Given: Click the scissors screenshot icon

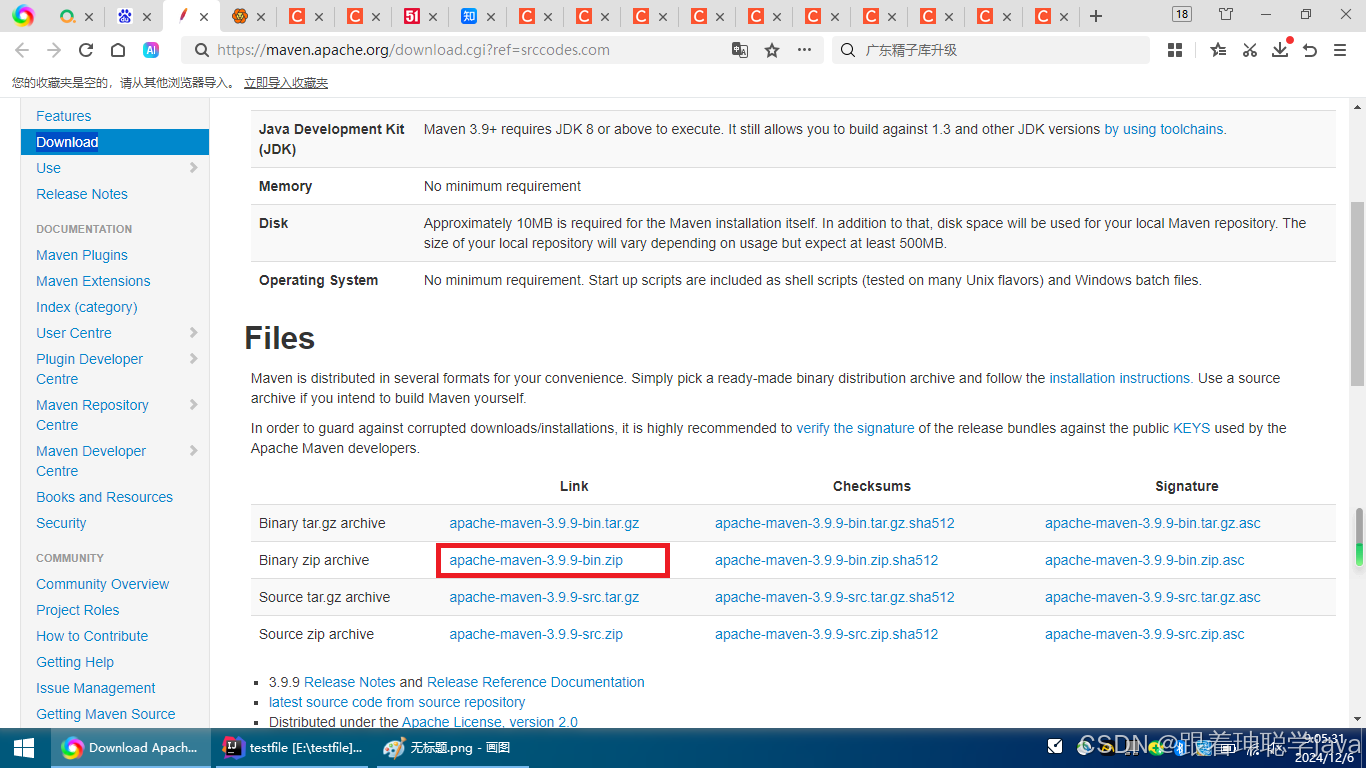Looking at the screenshot, I should (x=1249, y=50).
